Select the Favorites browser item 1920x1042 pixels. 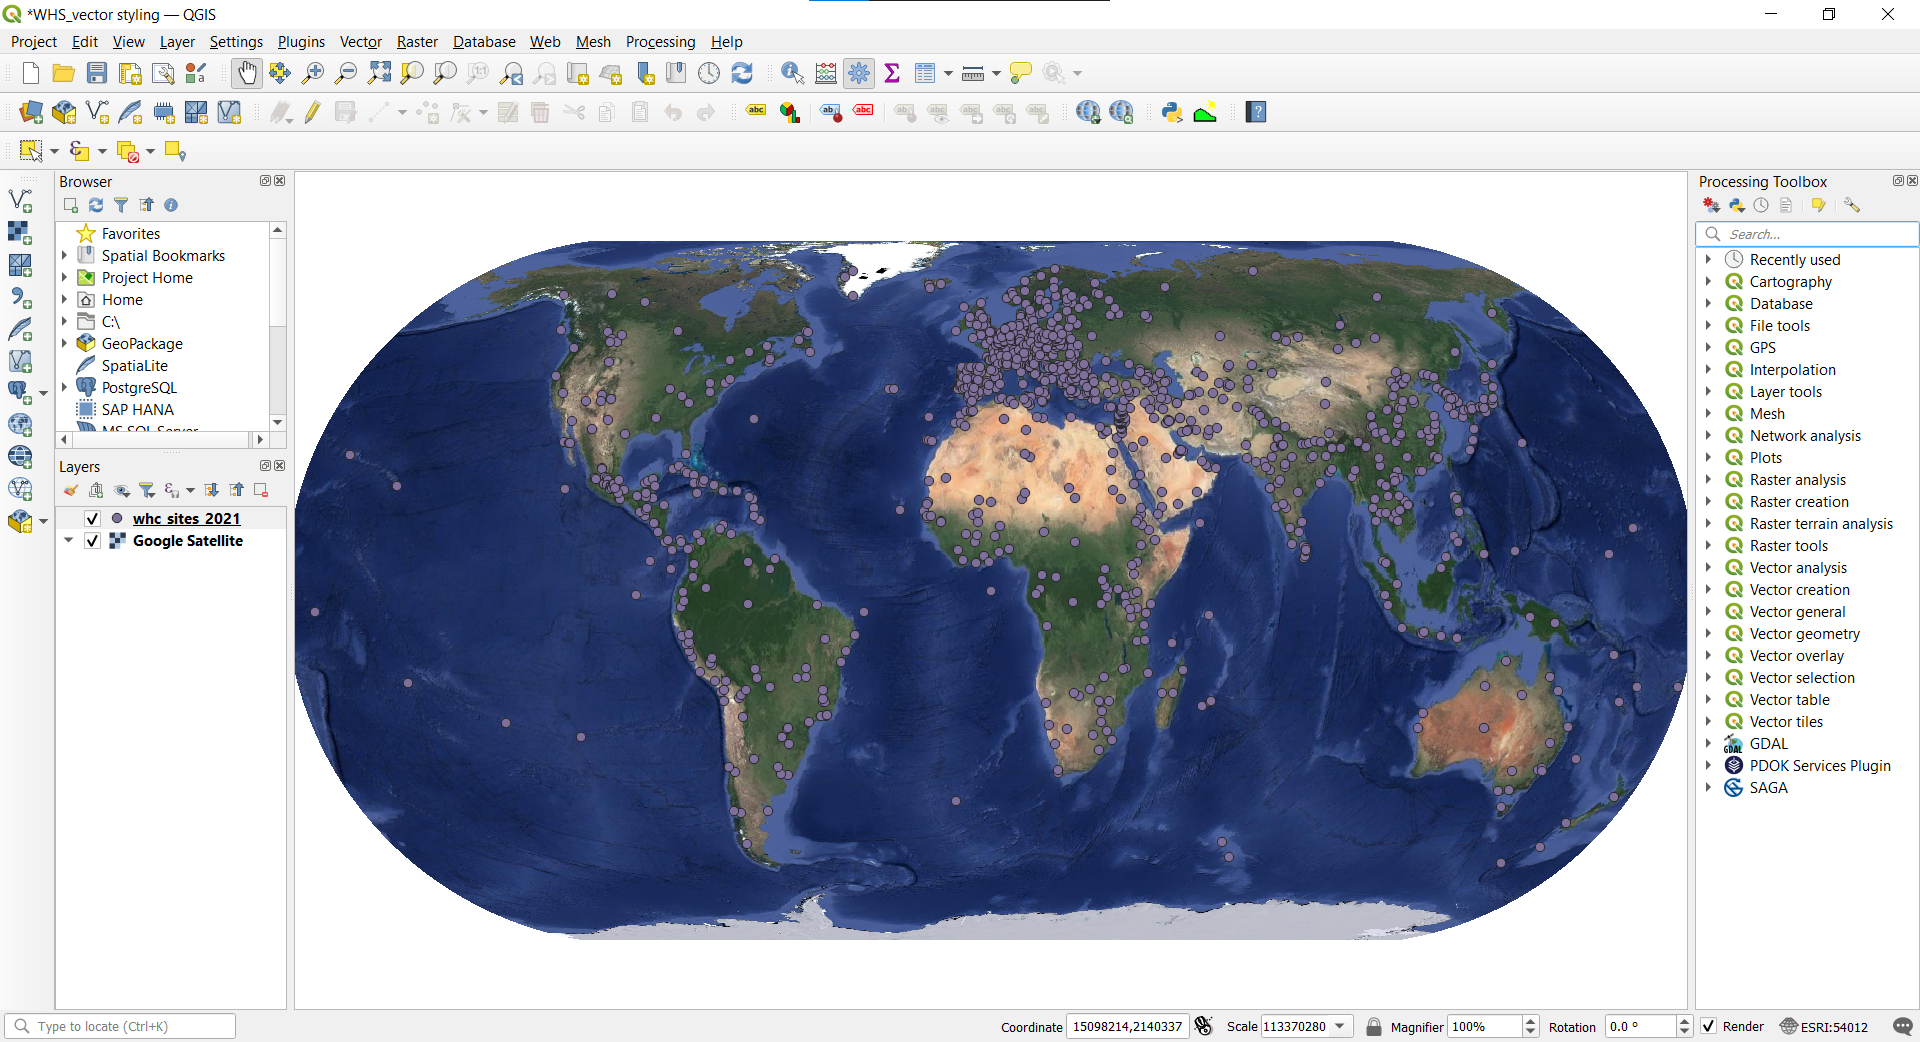130,234
